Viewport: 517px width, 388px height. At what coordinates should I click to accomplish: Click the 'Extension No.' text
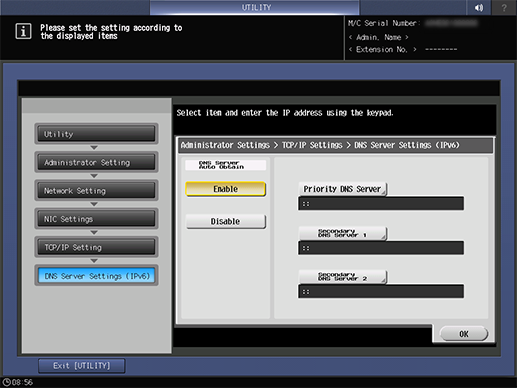pyautogui.click(x=382, y=49)
